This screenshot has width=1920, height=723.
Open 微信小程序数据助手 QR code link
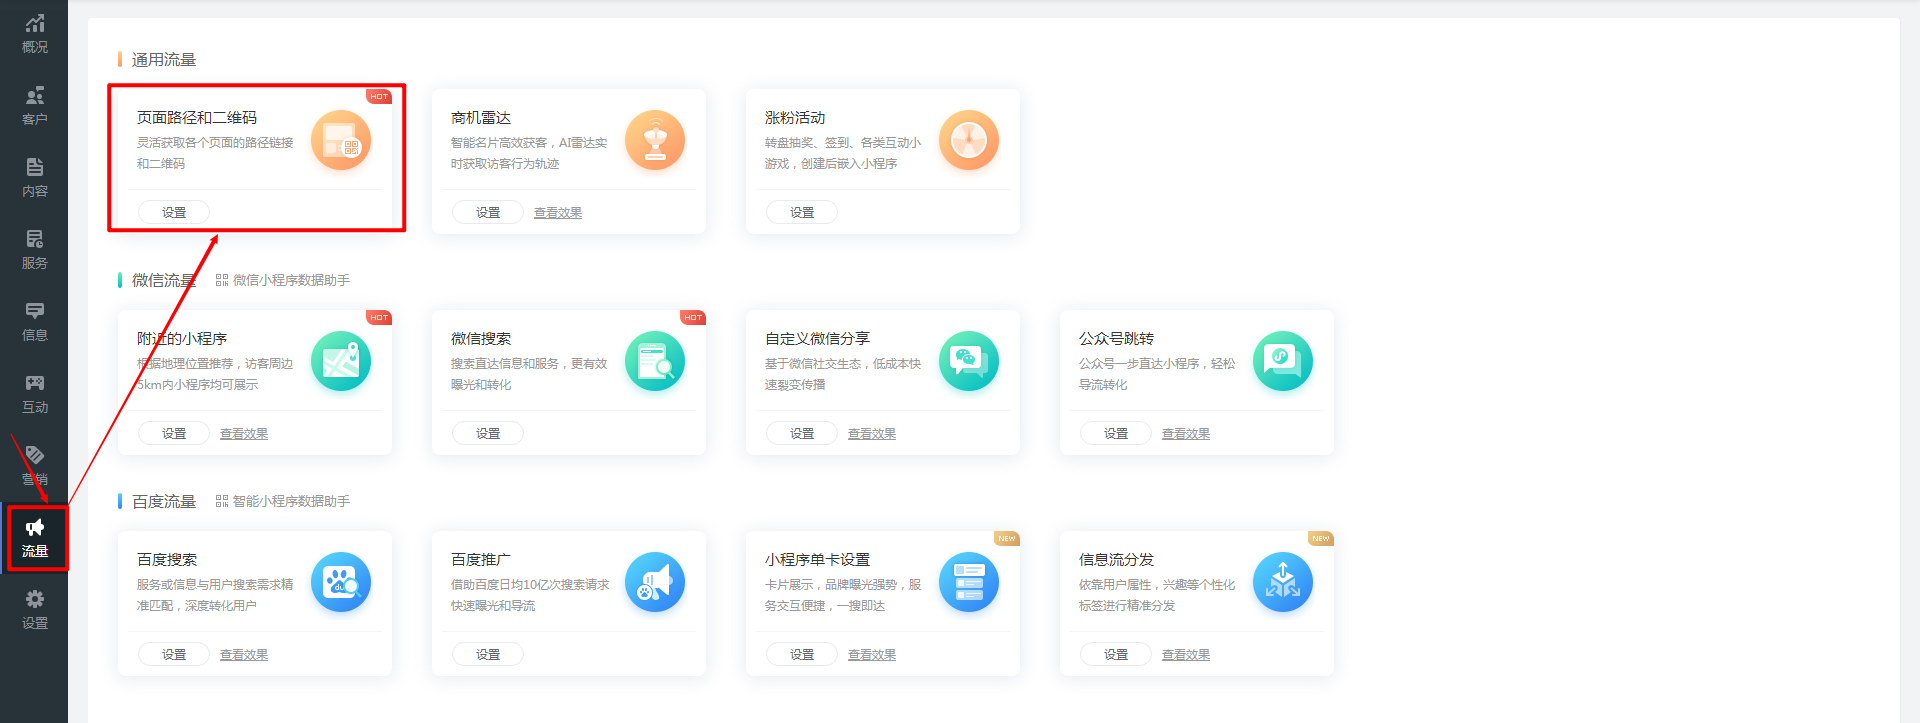click(x=283, y=280)
